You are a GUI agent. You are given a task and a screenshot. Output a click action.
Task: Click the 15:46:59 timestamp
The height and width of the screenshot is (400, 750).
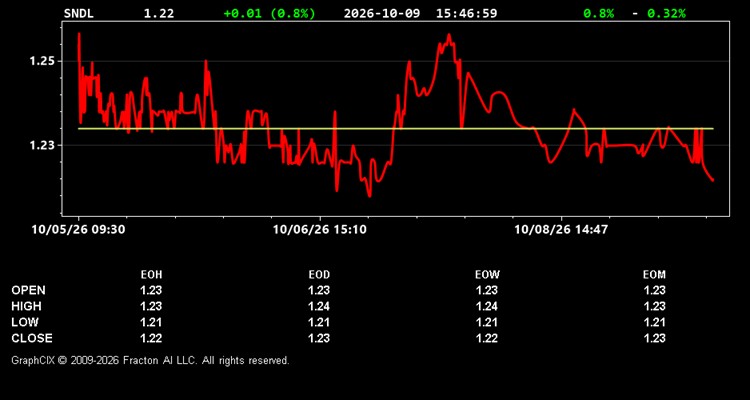tap(466, 13)
